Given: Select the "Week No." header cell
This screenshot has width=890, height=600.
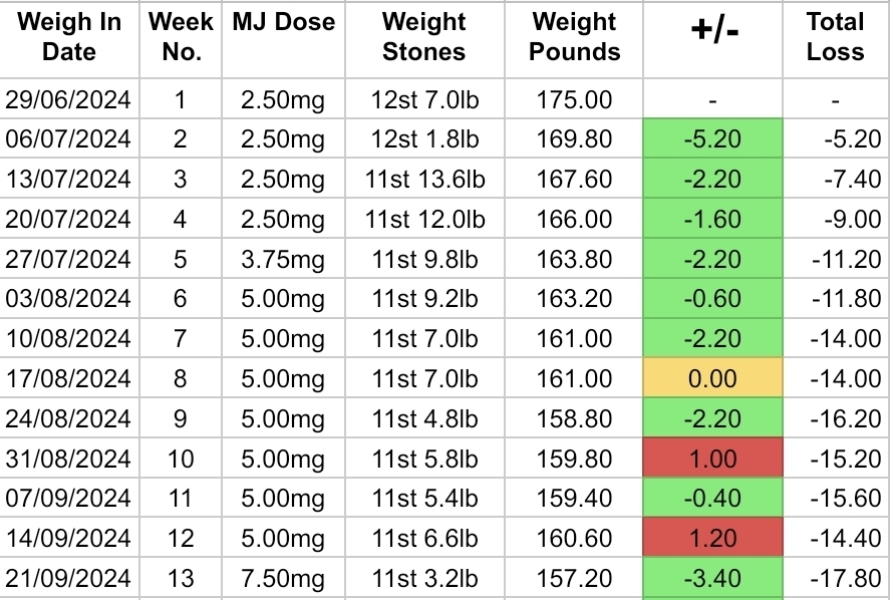Looking at the screenshot, I should 181,37.
